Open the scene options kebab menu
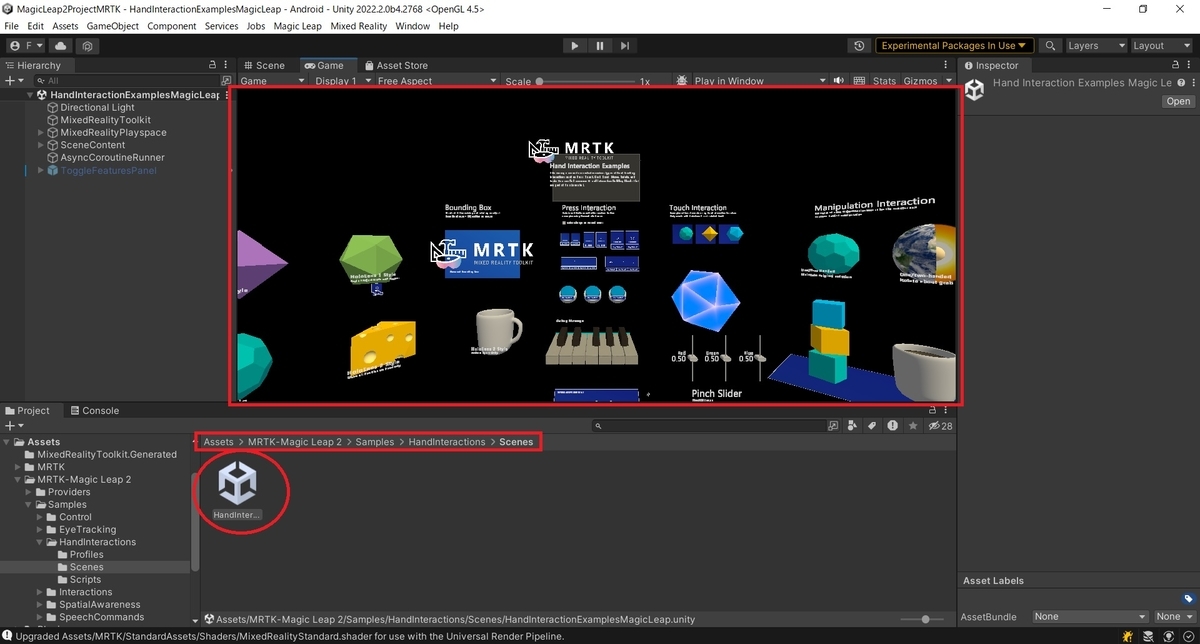Viewport: 1200px width, 644px height. pos(226,95)
